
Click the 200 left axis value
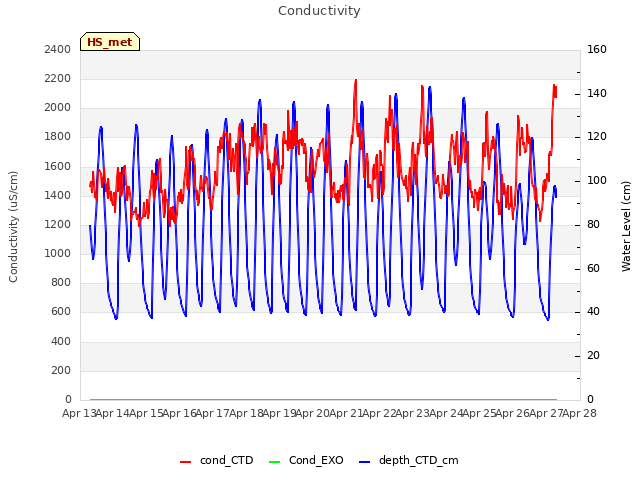coord(61,371)
